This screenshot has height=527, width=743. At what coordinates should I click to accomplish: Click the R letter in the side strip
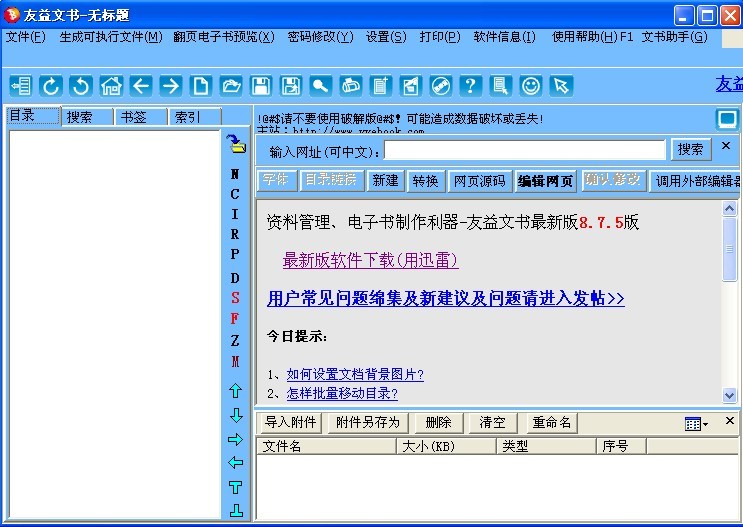click(235, 234)
